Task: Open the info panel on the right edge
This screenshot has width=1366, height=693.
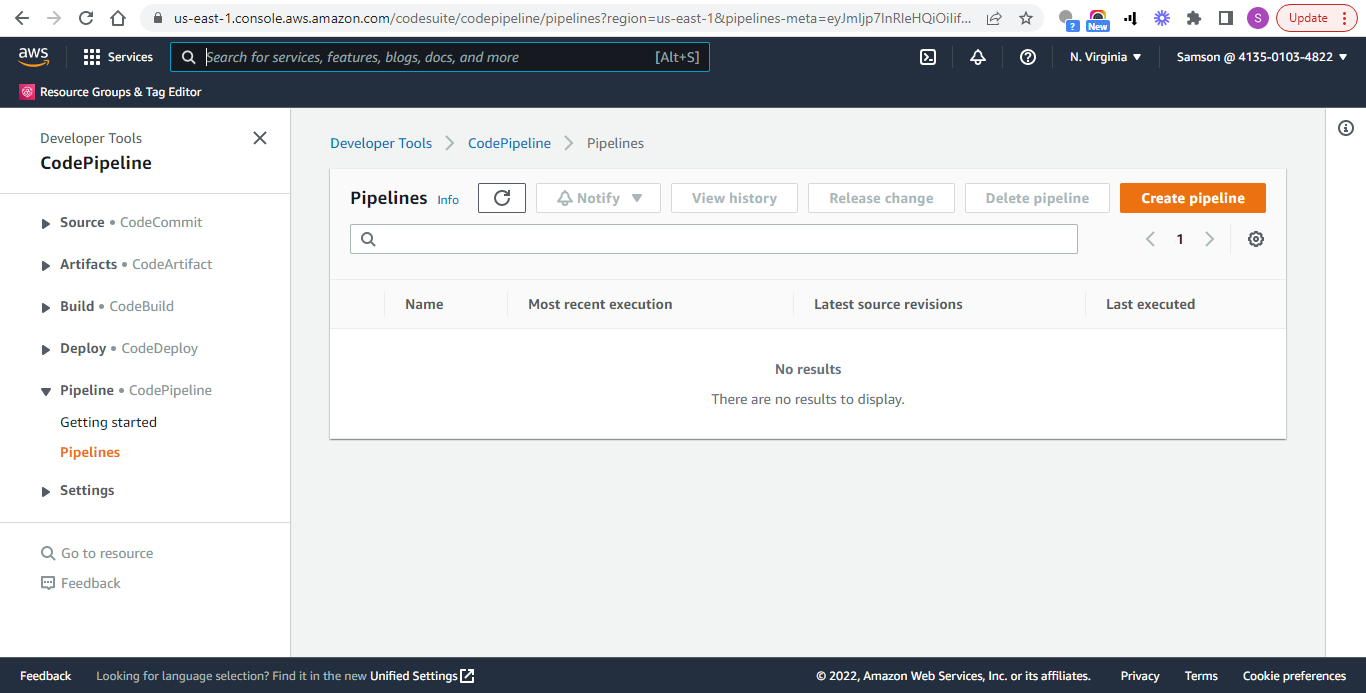Action: click(x=1345, y=128)
